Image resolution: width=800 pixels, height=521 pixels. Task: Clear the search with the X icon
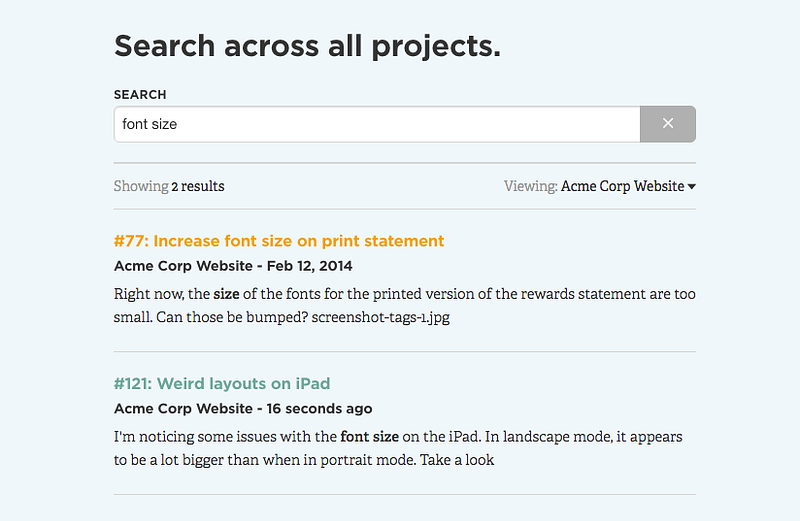coord(667,124)
